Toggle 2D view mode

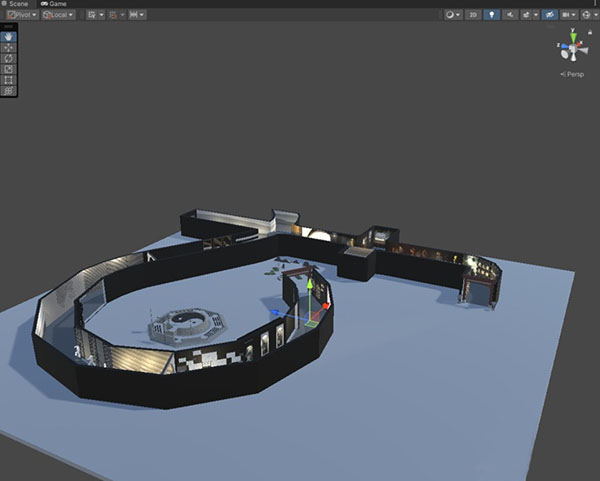[x=473, y=15]
